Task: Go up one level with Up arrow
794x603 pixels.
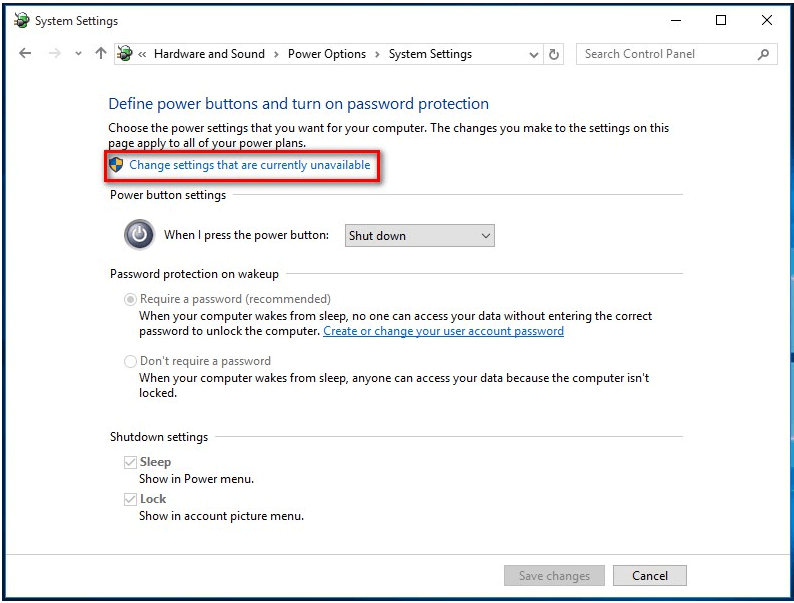Action: point(101,53)
